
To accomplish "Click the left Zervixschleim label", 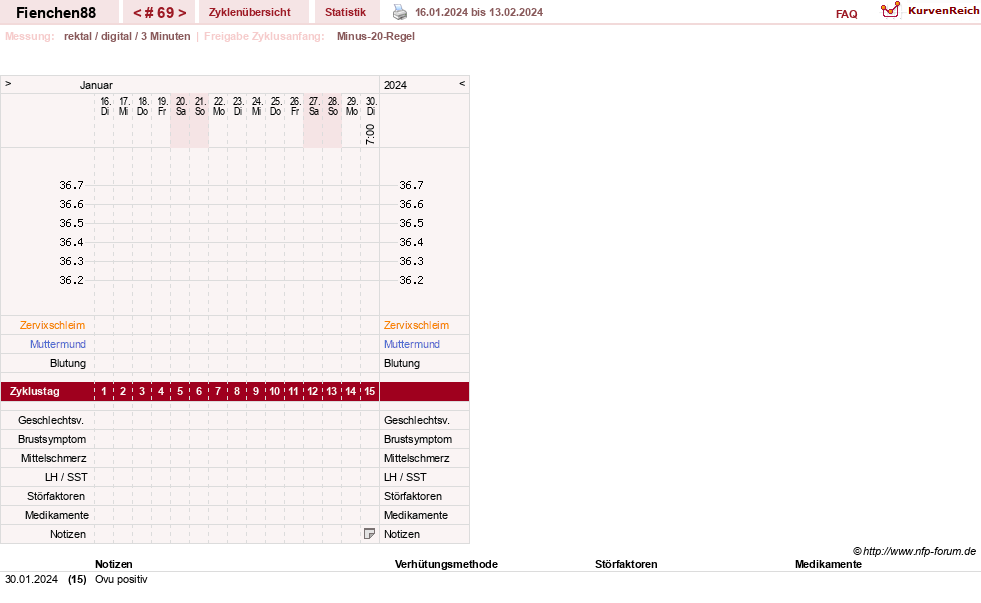I will 52,325.
